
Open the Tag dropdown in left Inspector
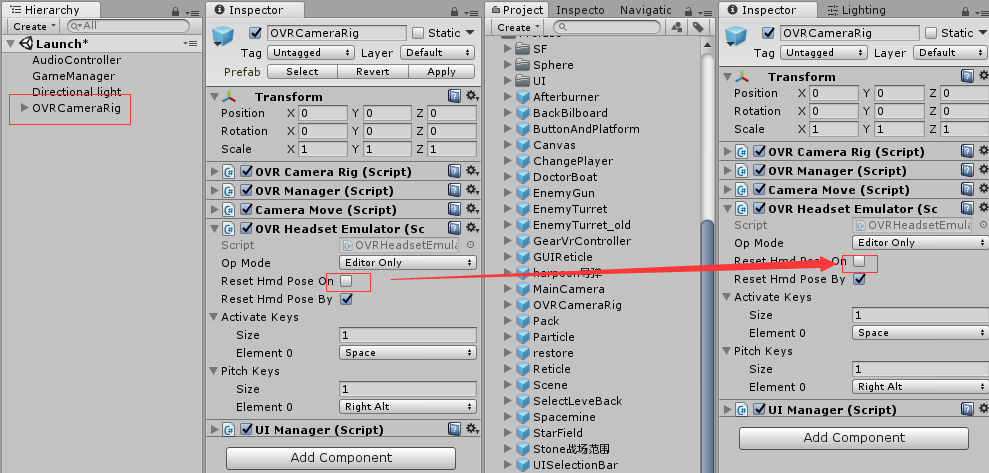pos(311,52)
